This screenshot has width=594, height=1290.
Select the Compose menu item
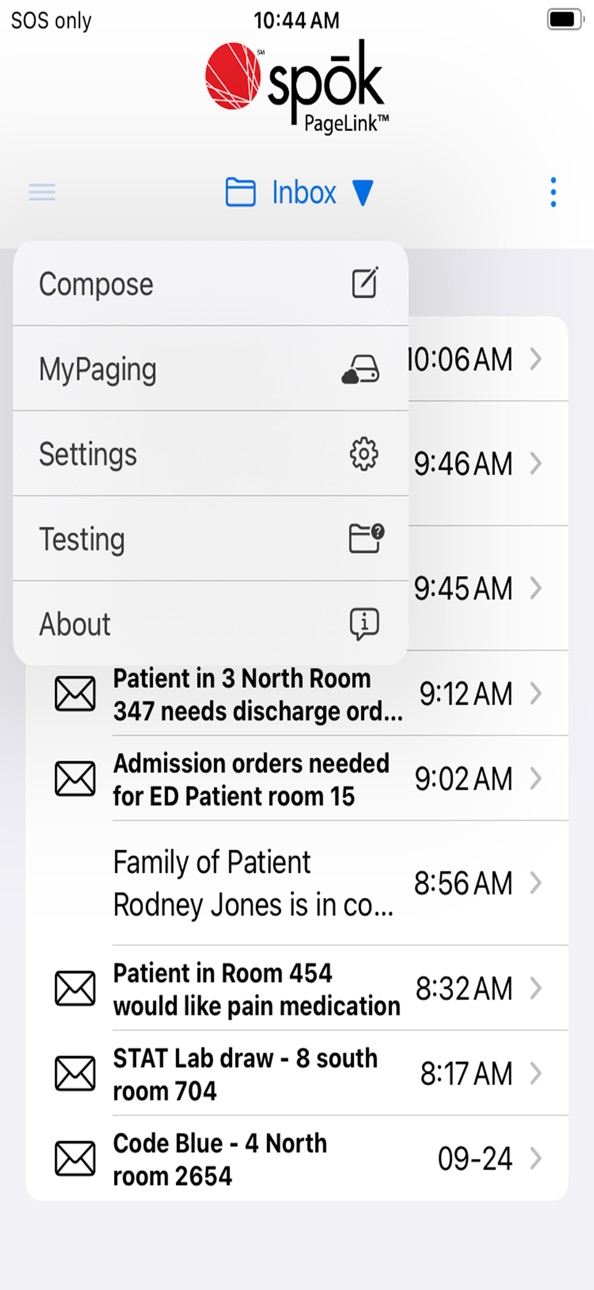click(x=210, y=283)
